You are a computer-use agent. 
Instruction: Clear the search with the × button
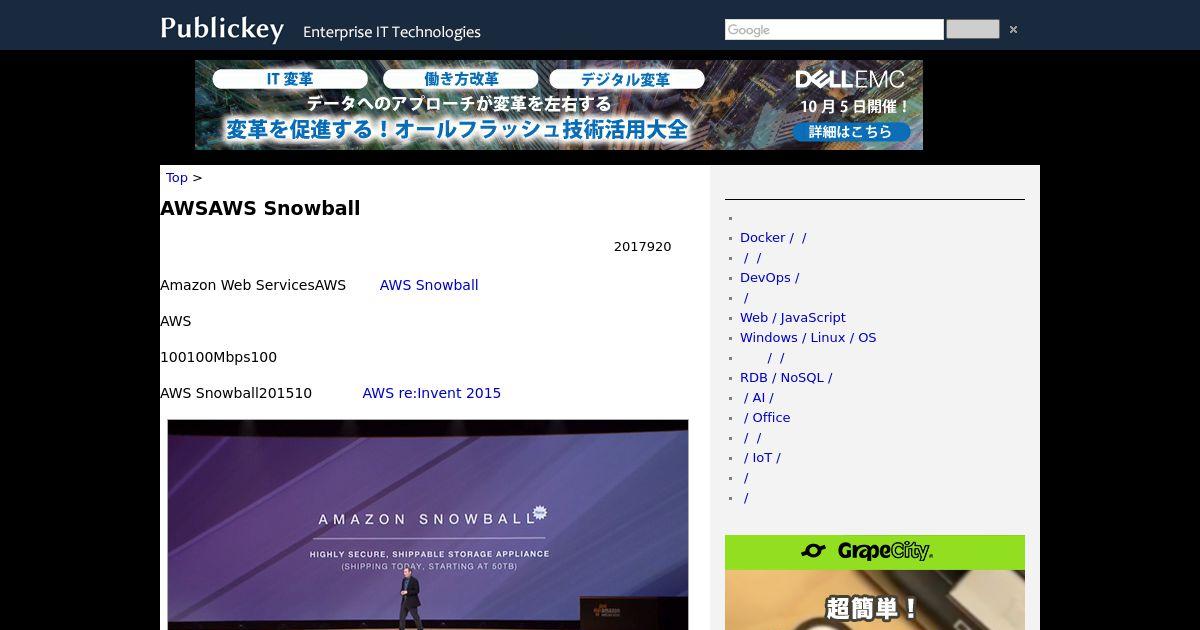click(x=1013, y=30)
